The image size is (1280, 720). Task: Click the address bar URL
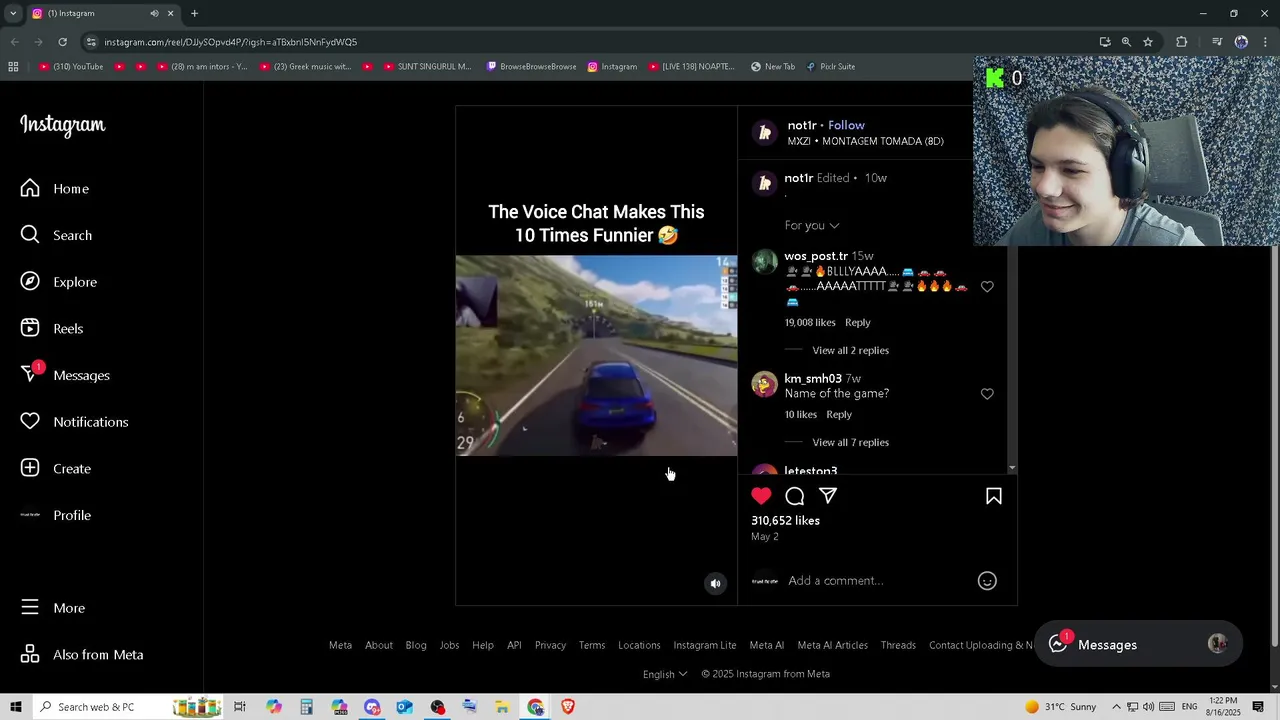[230, 42]
